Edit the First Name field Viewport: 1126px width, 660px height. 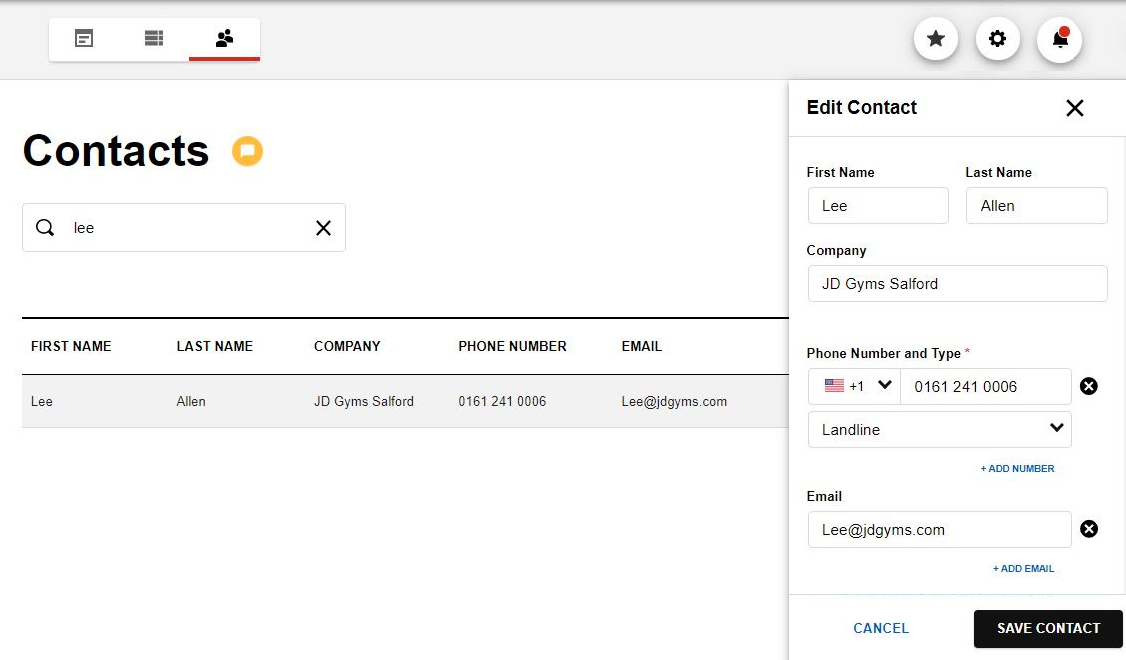[x=878, y=205]
